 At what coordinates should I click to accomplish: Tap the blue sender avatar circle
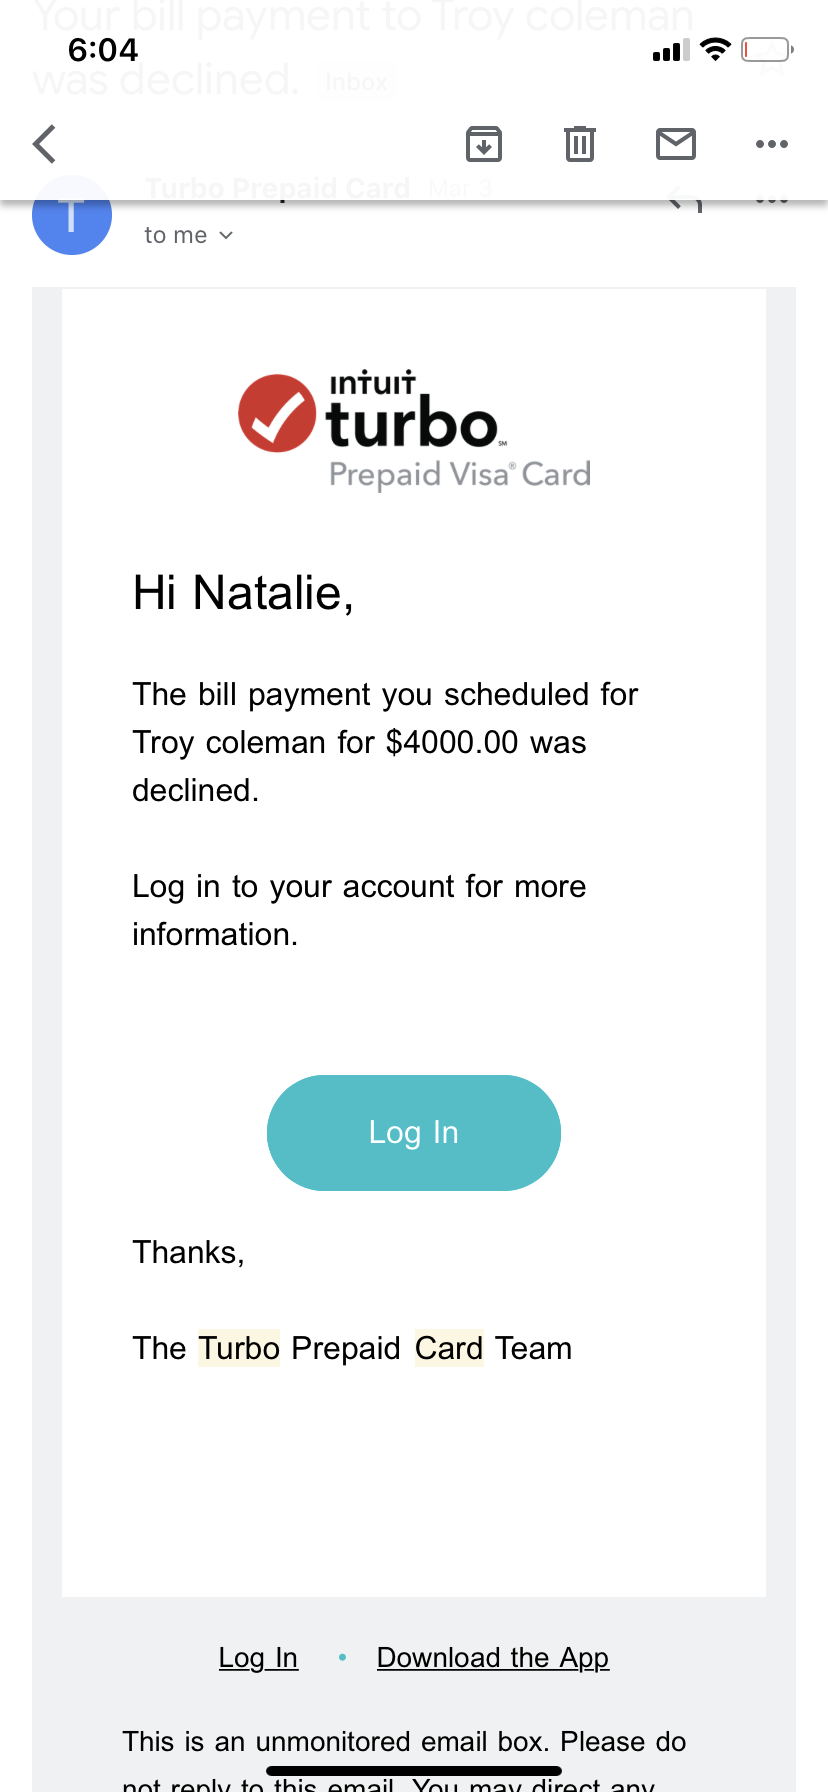(72, 218)
